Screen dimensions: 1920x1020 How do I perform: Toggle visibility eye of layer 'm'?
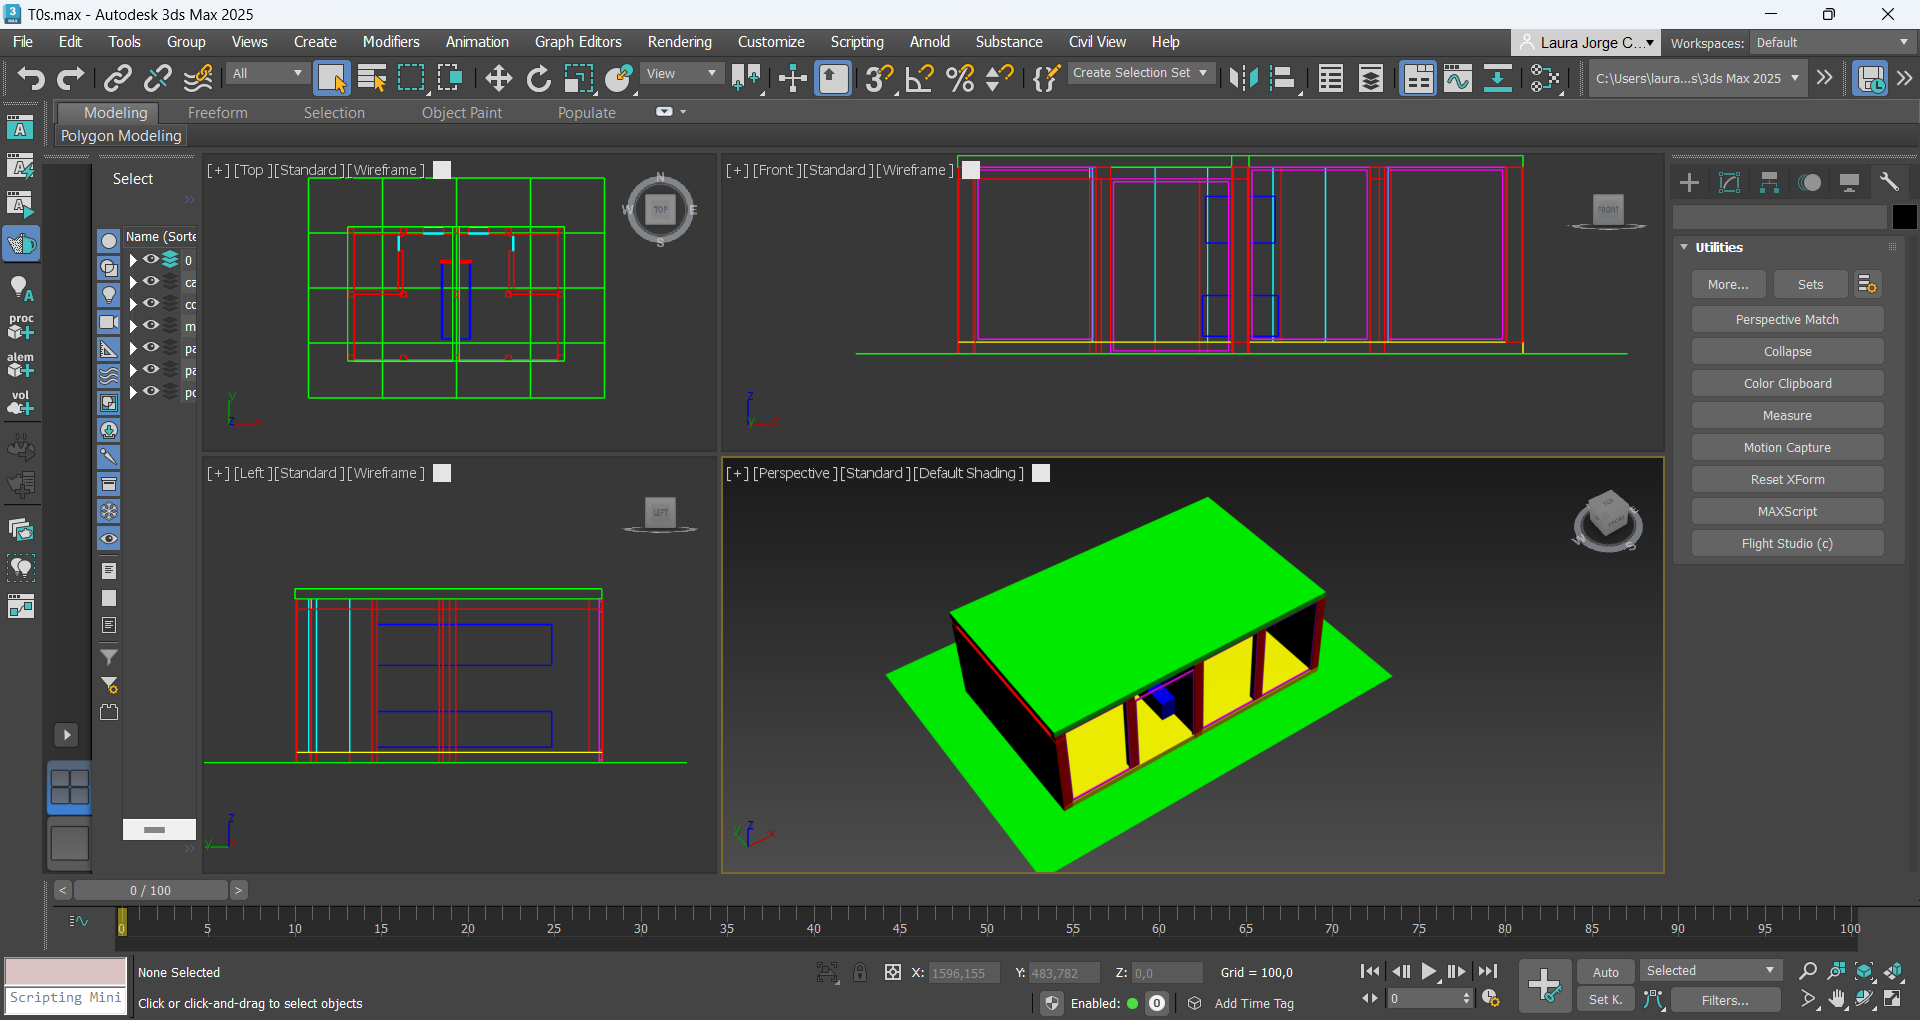[151, 325]
